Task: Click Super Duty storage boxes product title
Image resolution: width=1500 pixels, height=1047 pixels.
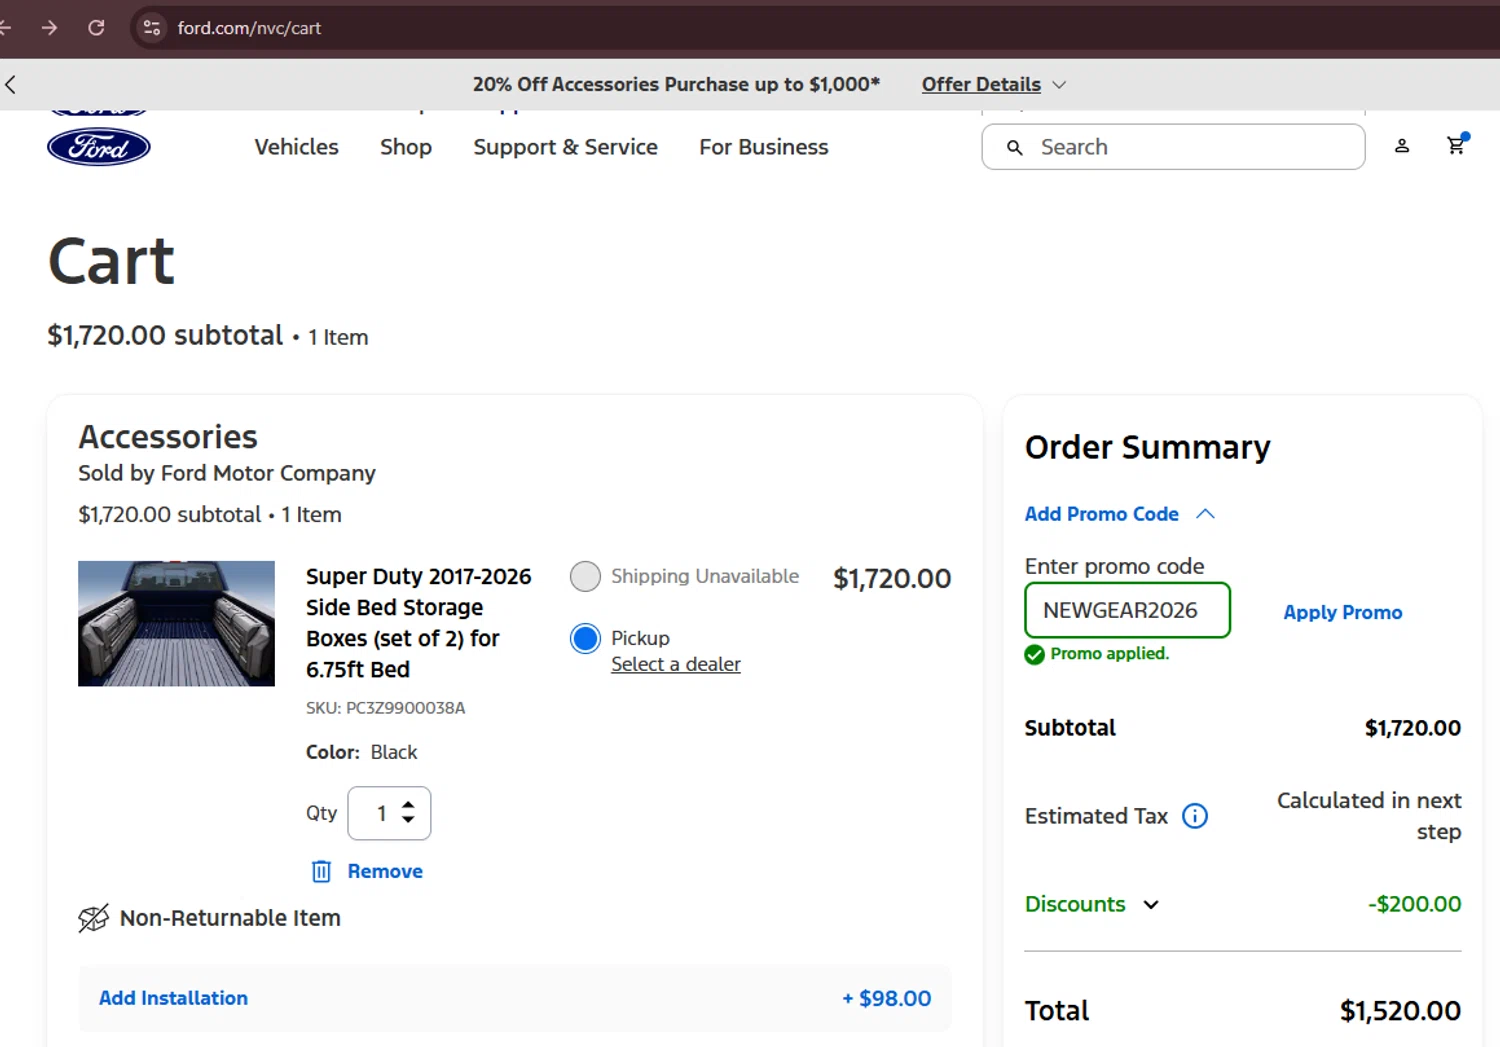Action: coord(419,623)
